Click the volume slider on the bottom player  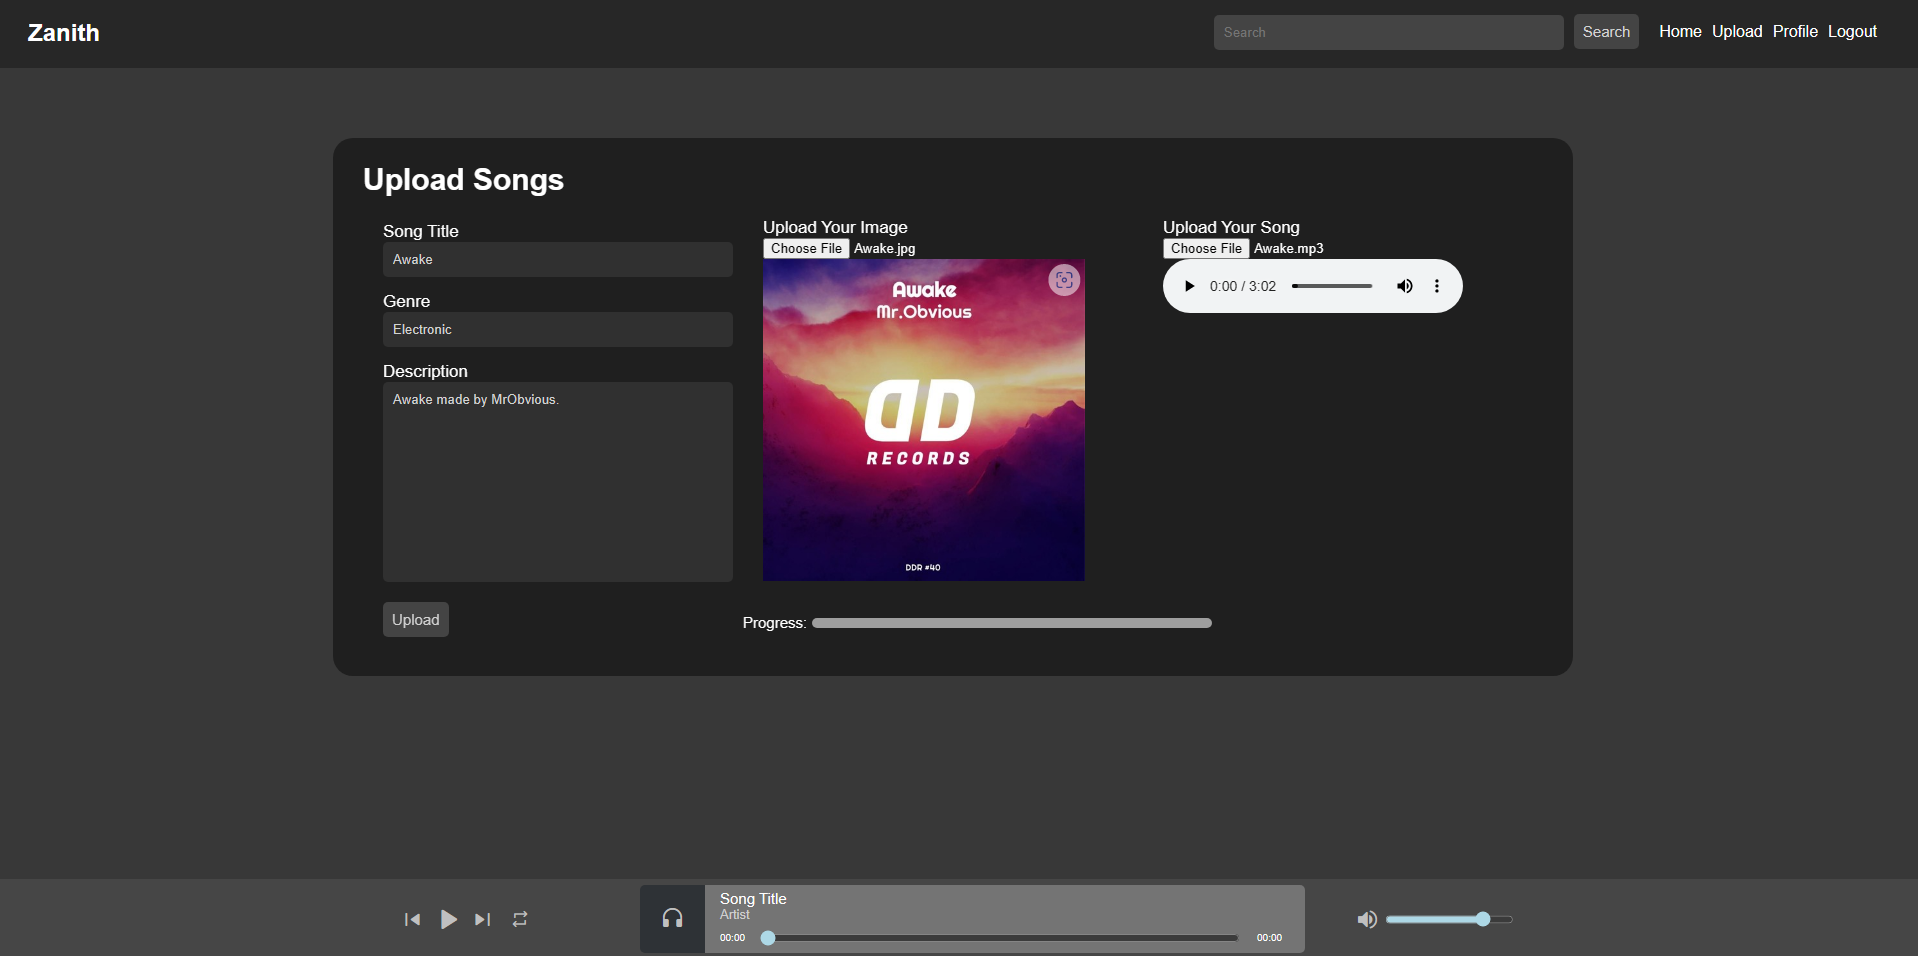(1449, 919)
